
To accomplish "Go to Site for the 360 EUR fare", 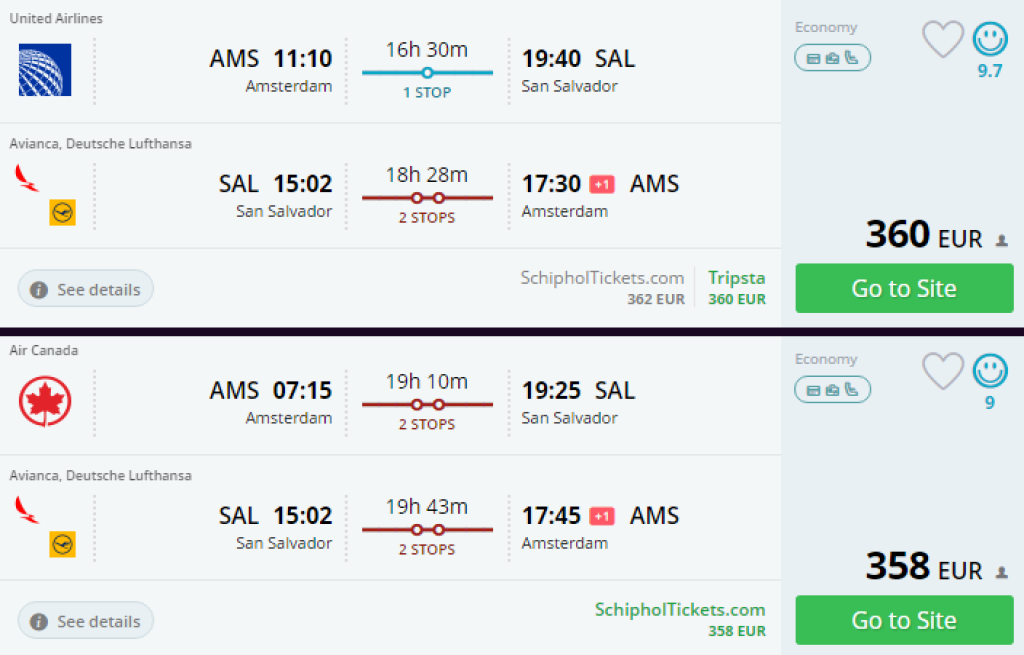I will pyautogui.click(x=904, y=288).
